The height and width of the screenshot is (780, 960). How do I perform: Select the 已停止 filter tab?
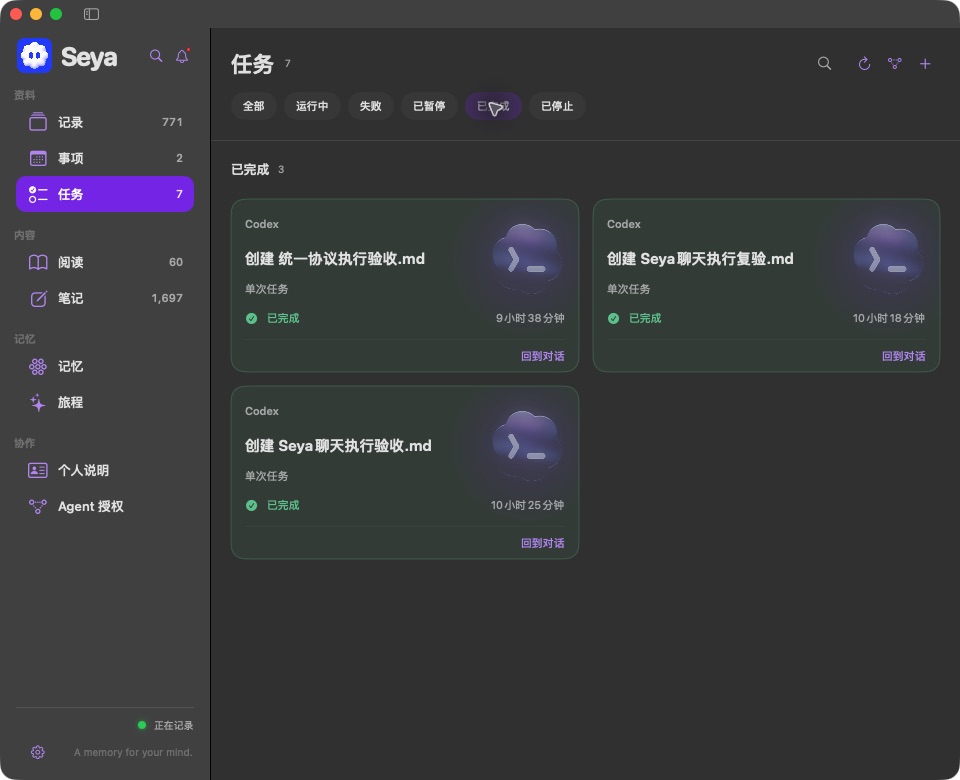[557, 106]
